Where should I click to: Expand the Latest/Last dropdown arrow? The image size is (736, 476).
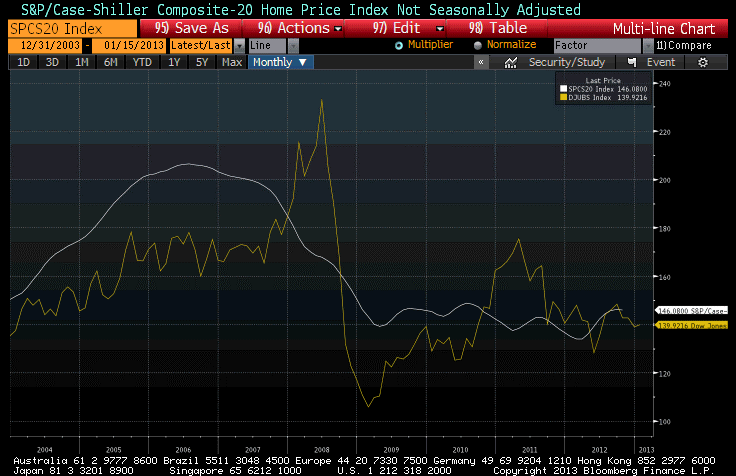(239, 46)
